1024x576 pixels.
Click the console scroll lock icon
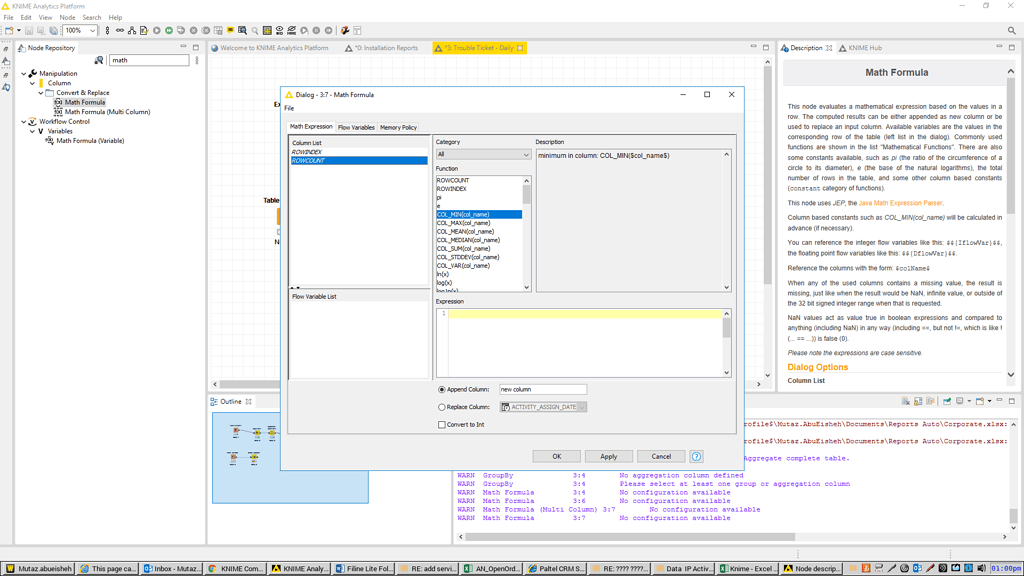tap(918, 401)
